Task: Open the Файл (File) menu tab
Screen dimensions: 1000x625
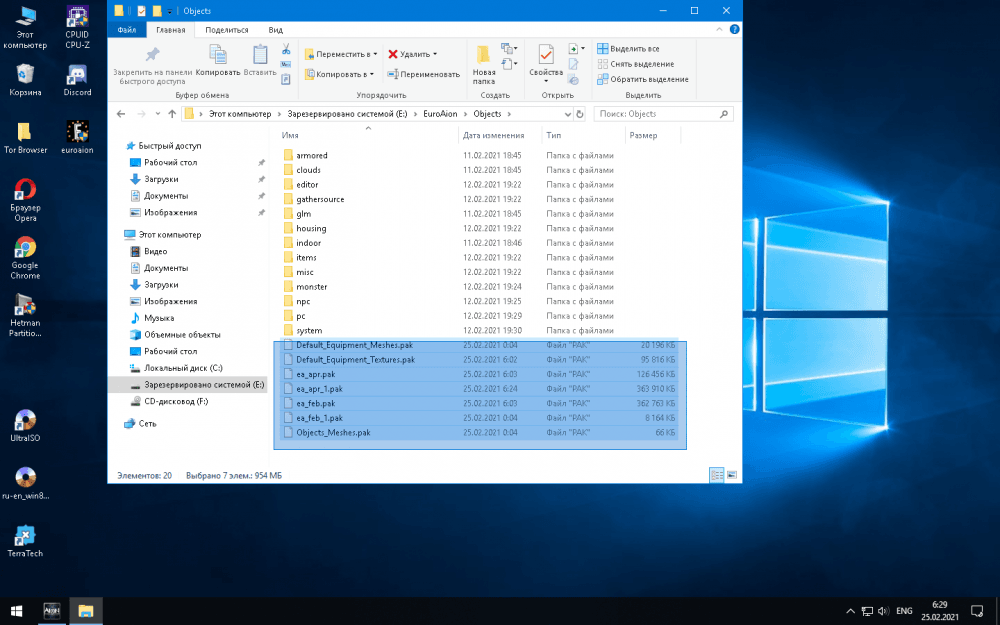Action: pyautogui.click(x=127, y=30)
